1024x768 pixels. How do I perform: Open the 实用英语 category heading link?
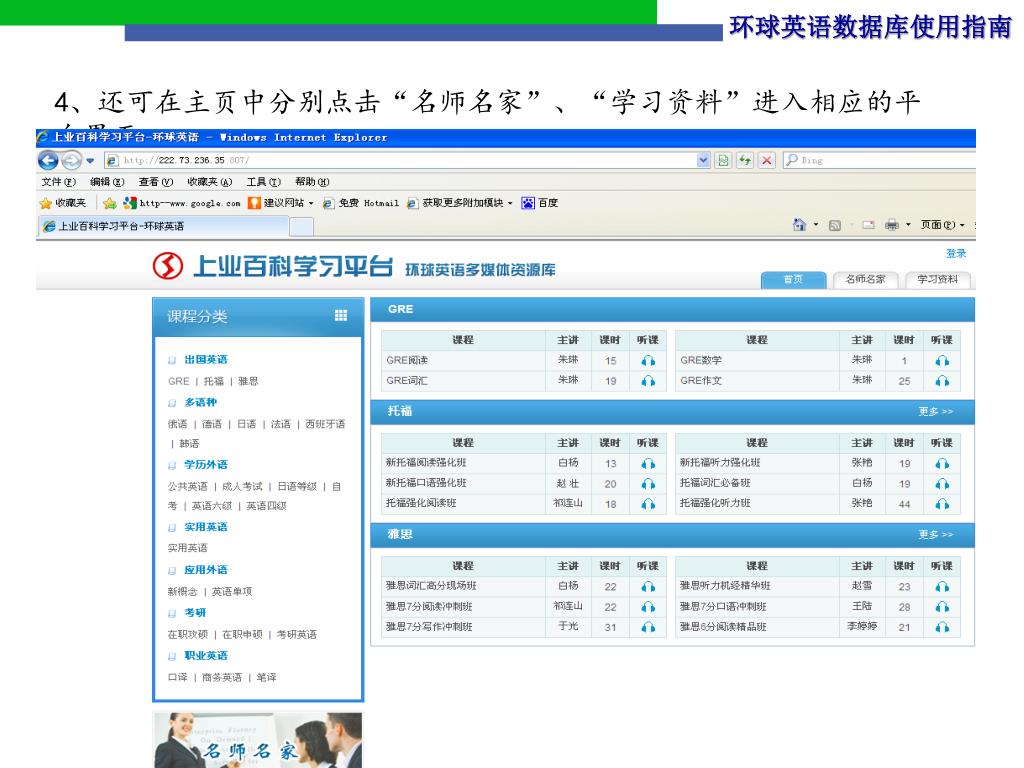(x=206, y=526)
